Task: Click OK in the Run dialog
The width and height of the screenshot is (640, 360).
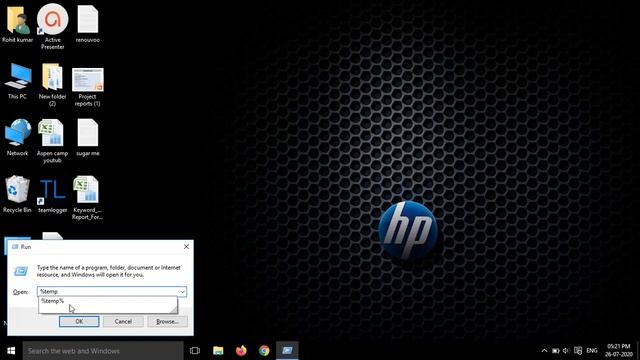Action: pos(79,322)
